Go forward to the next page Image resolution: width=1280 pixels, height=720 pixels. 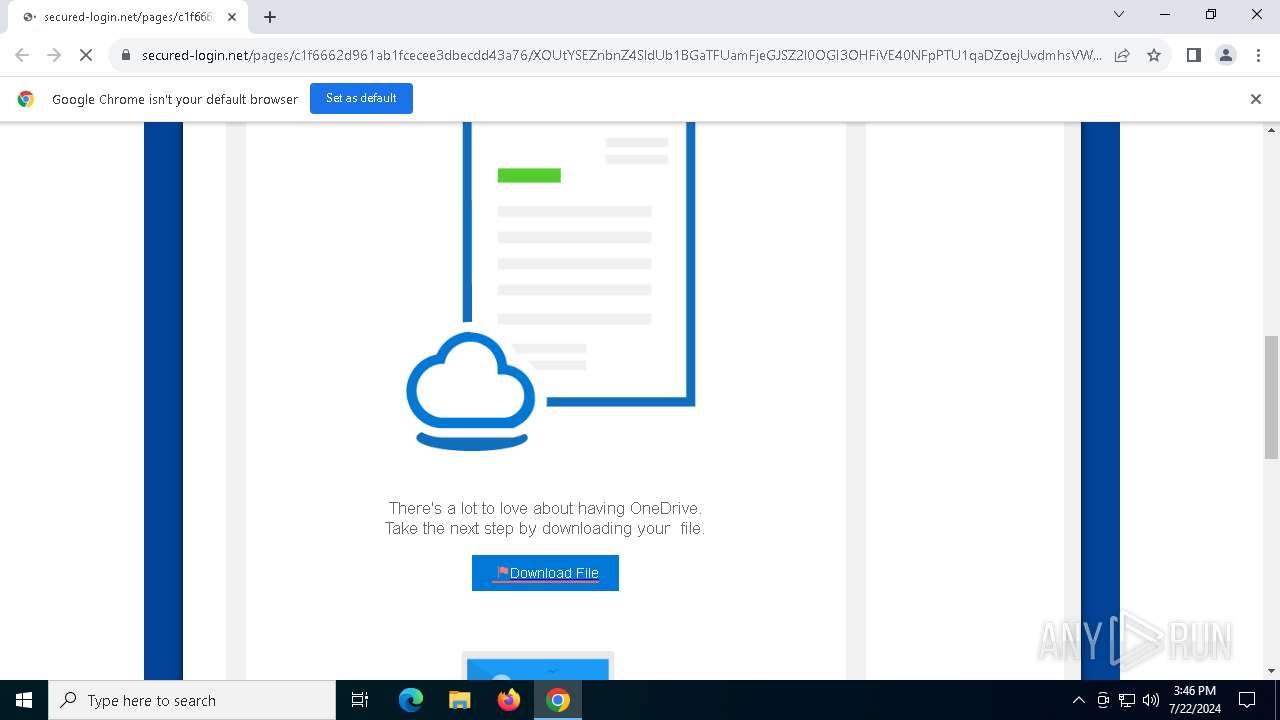[54, 55]
